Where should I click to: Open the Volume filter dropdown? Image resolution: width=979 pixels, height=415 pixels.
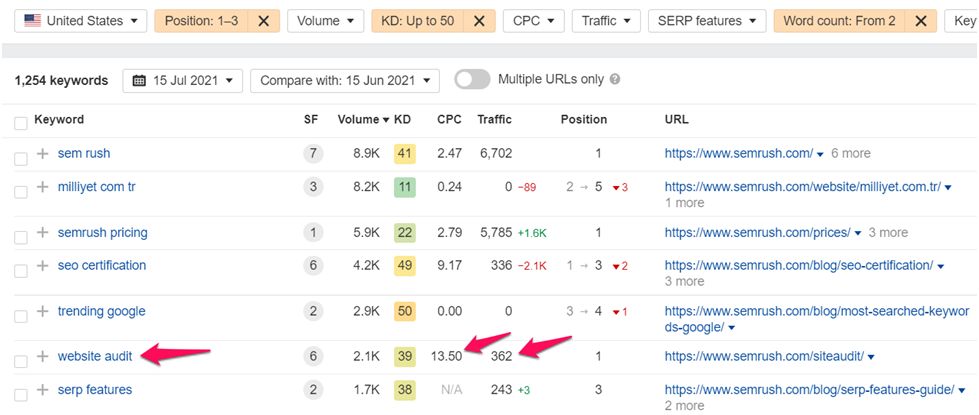click(x=325, y=21)
